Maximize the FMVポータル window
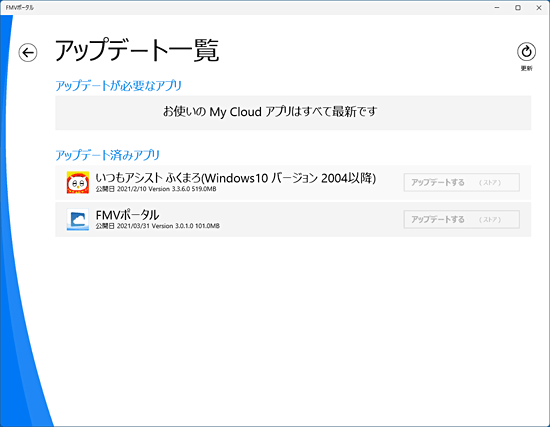The height and width of the screenshot is (427, 550). 518,8
